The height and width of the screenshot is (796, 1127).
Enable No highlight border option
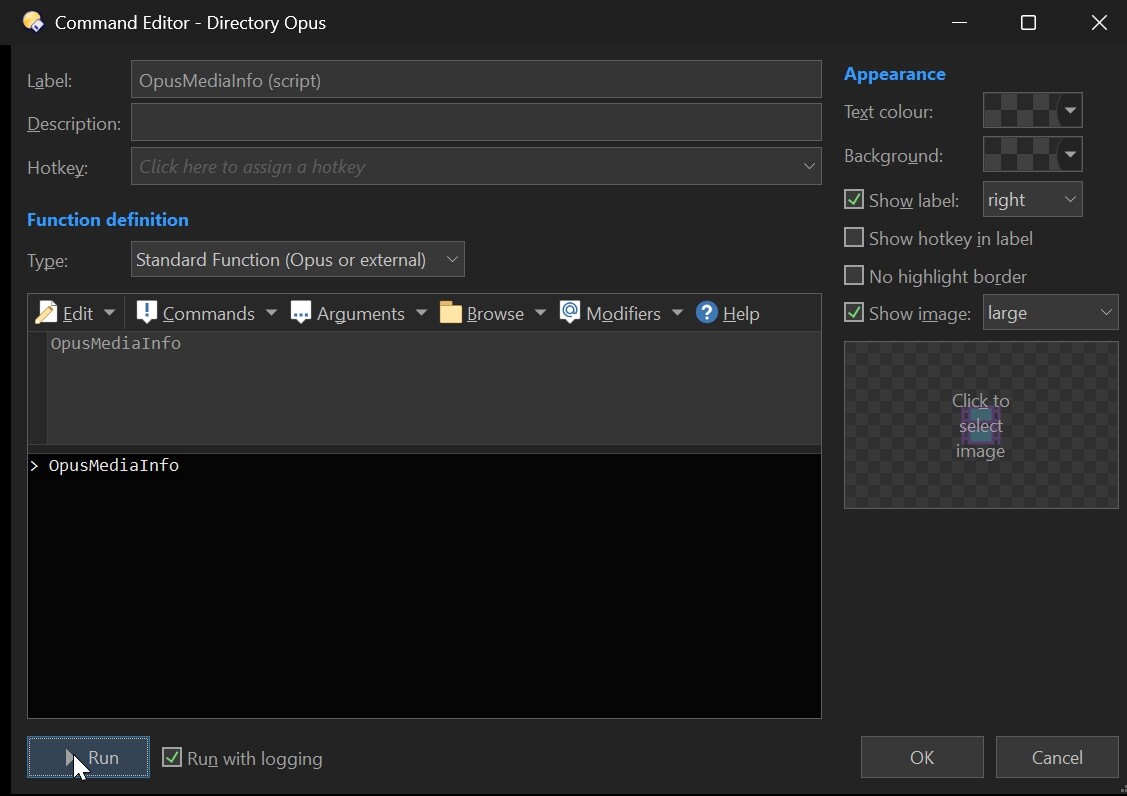click(854, 276)
